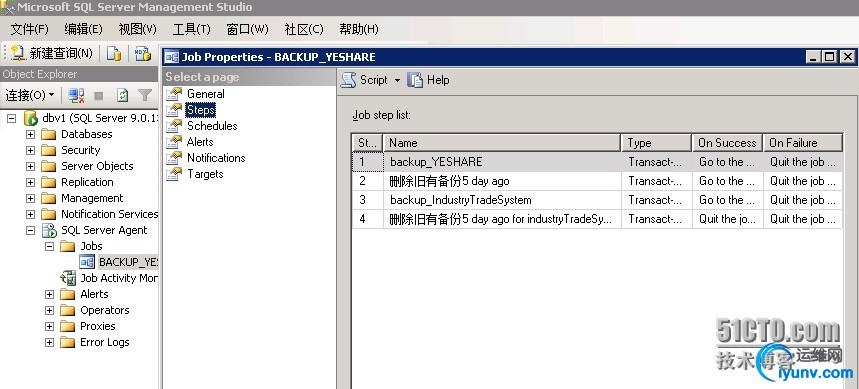Select the Replication tree item
This screenshot has width=859, height=389.
point(87,182)
